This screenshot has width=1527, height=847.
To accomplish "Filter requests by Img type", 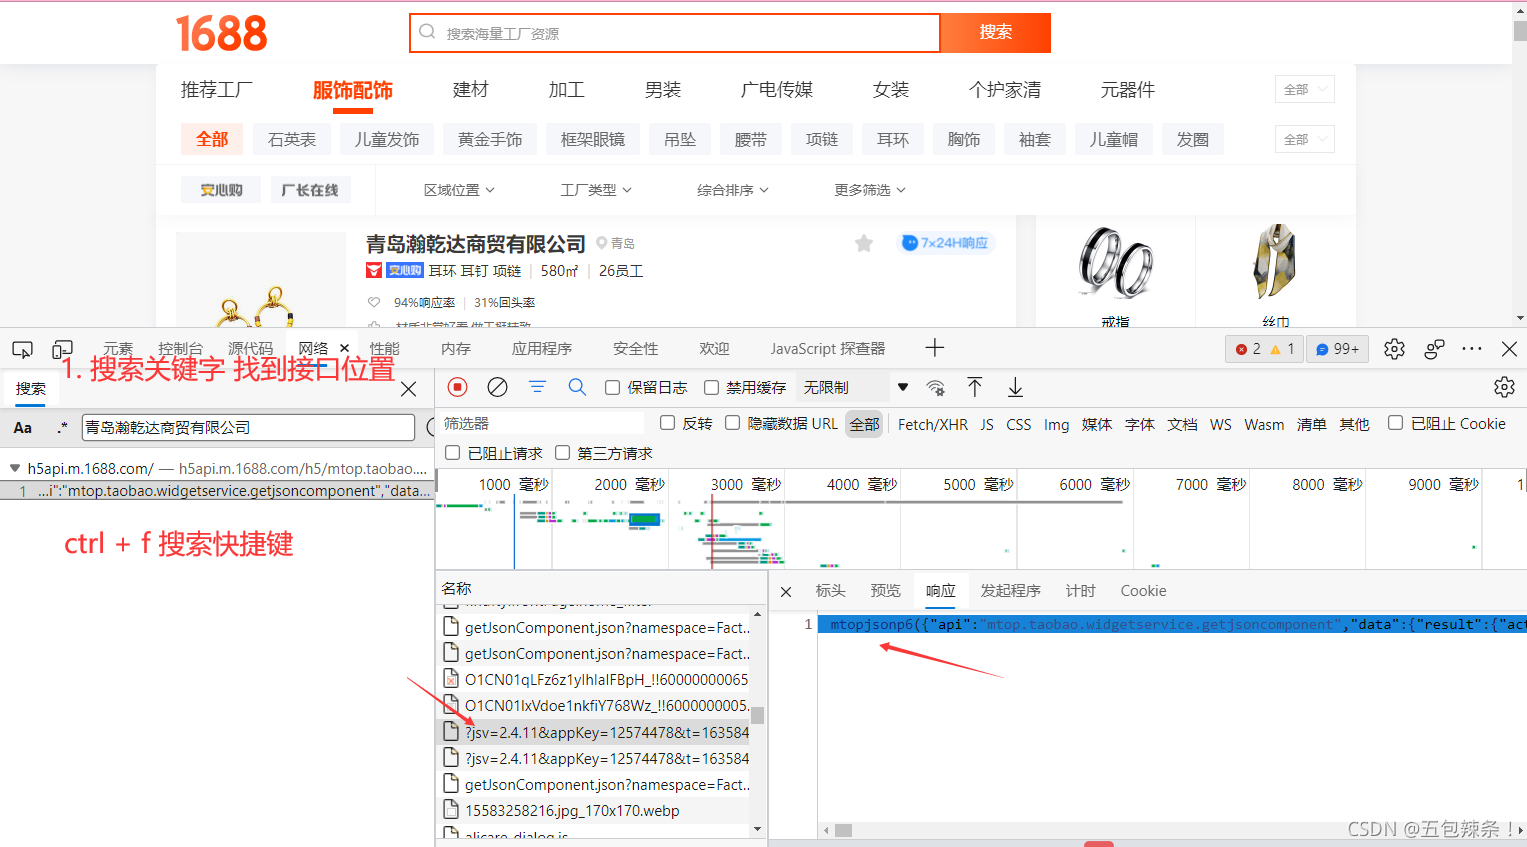I will pyautogui.click(x=1056, y=424).
